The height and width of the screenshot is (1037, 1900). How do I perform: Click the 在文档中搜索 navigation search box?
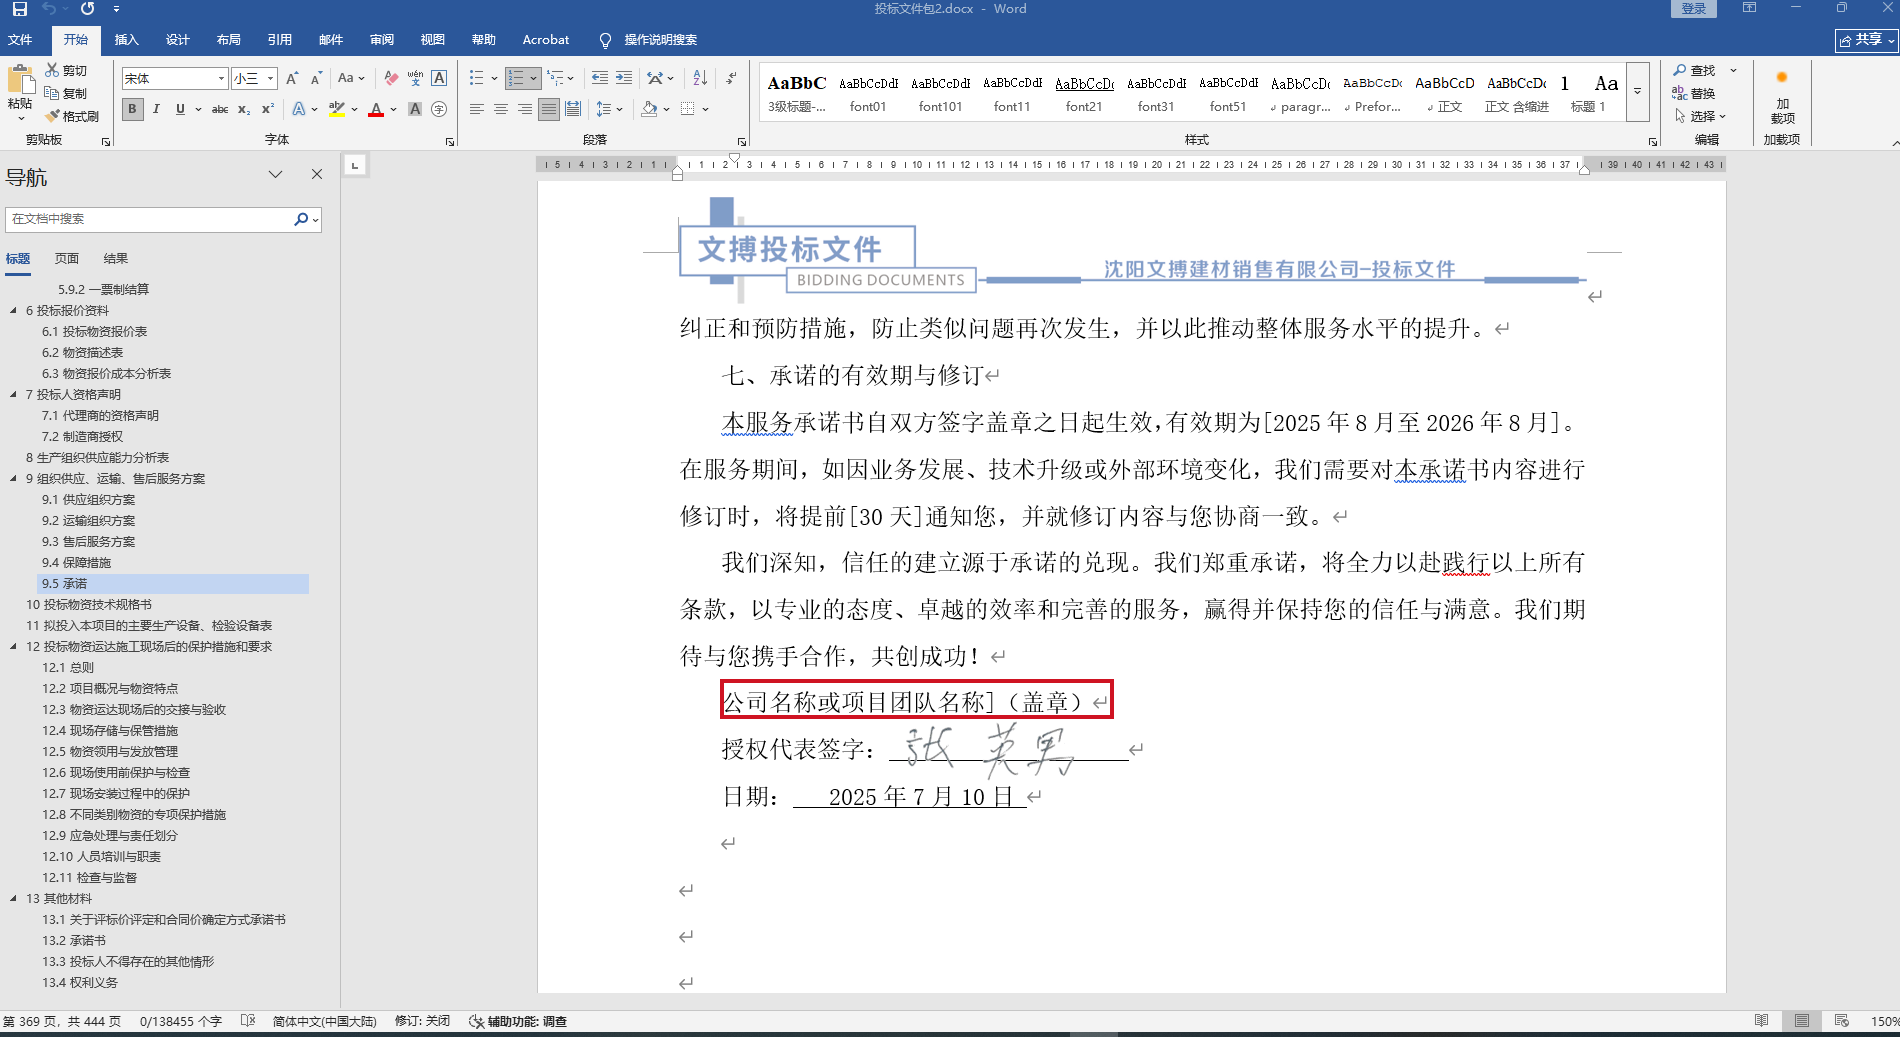pyautogui.click(x=150, y=219)
